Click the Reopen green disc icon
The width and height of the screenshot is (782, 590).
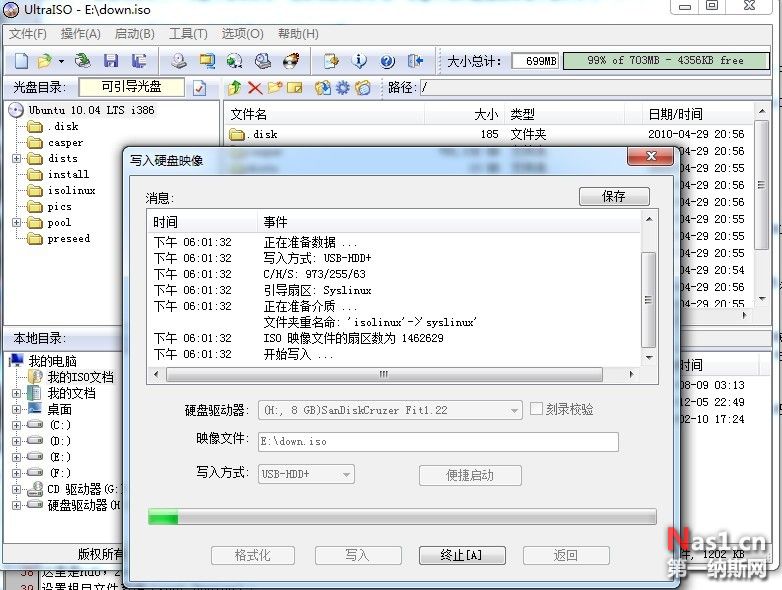coord(83,61)
